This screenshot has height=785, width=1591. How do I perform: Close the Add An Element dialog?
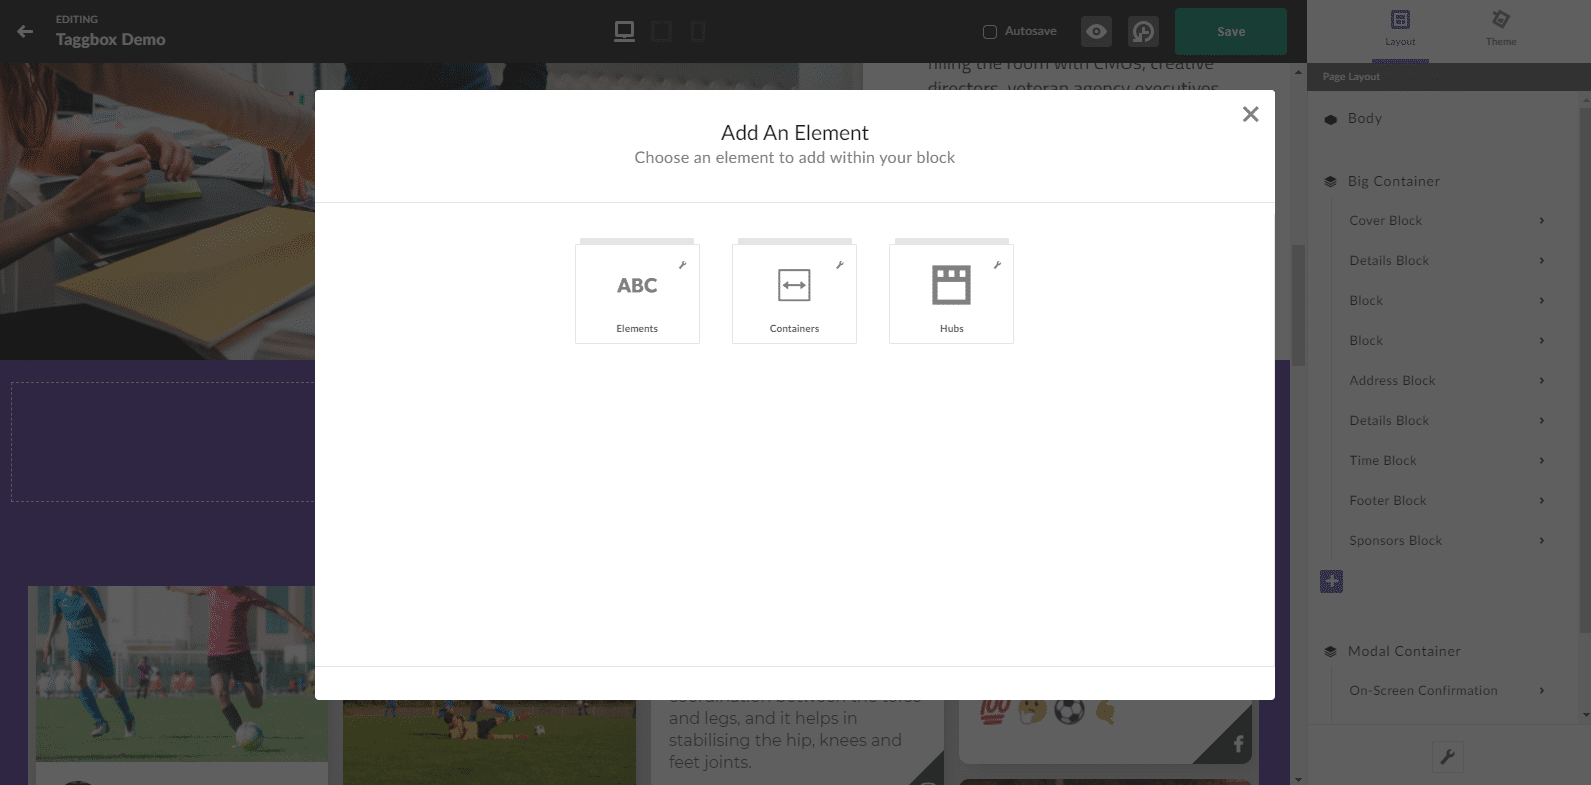[x=1250, y=114]
